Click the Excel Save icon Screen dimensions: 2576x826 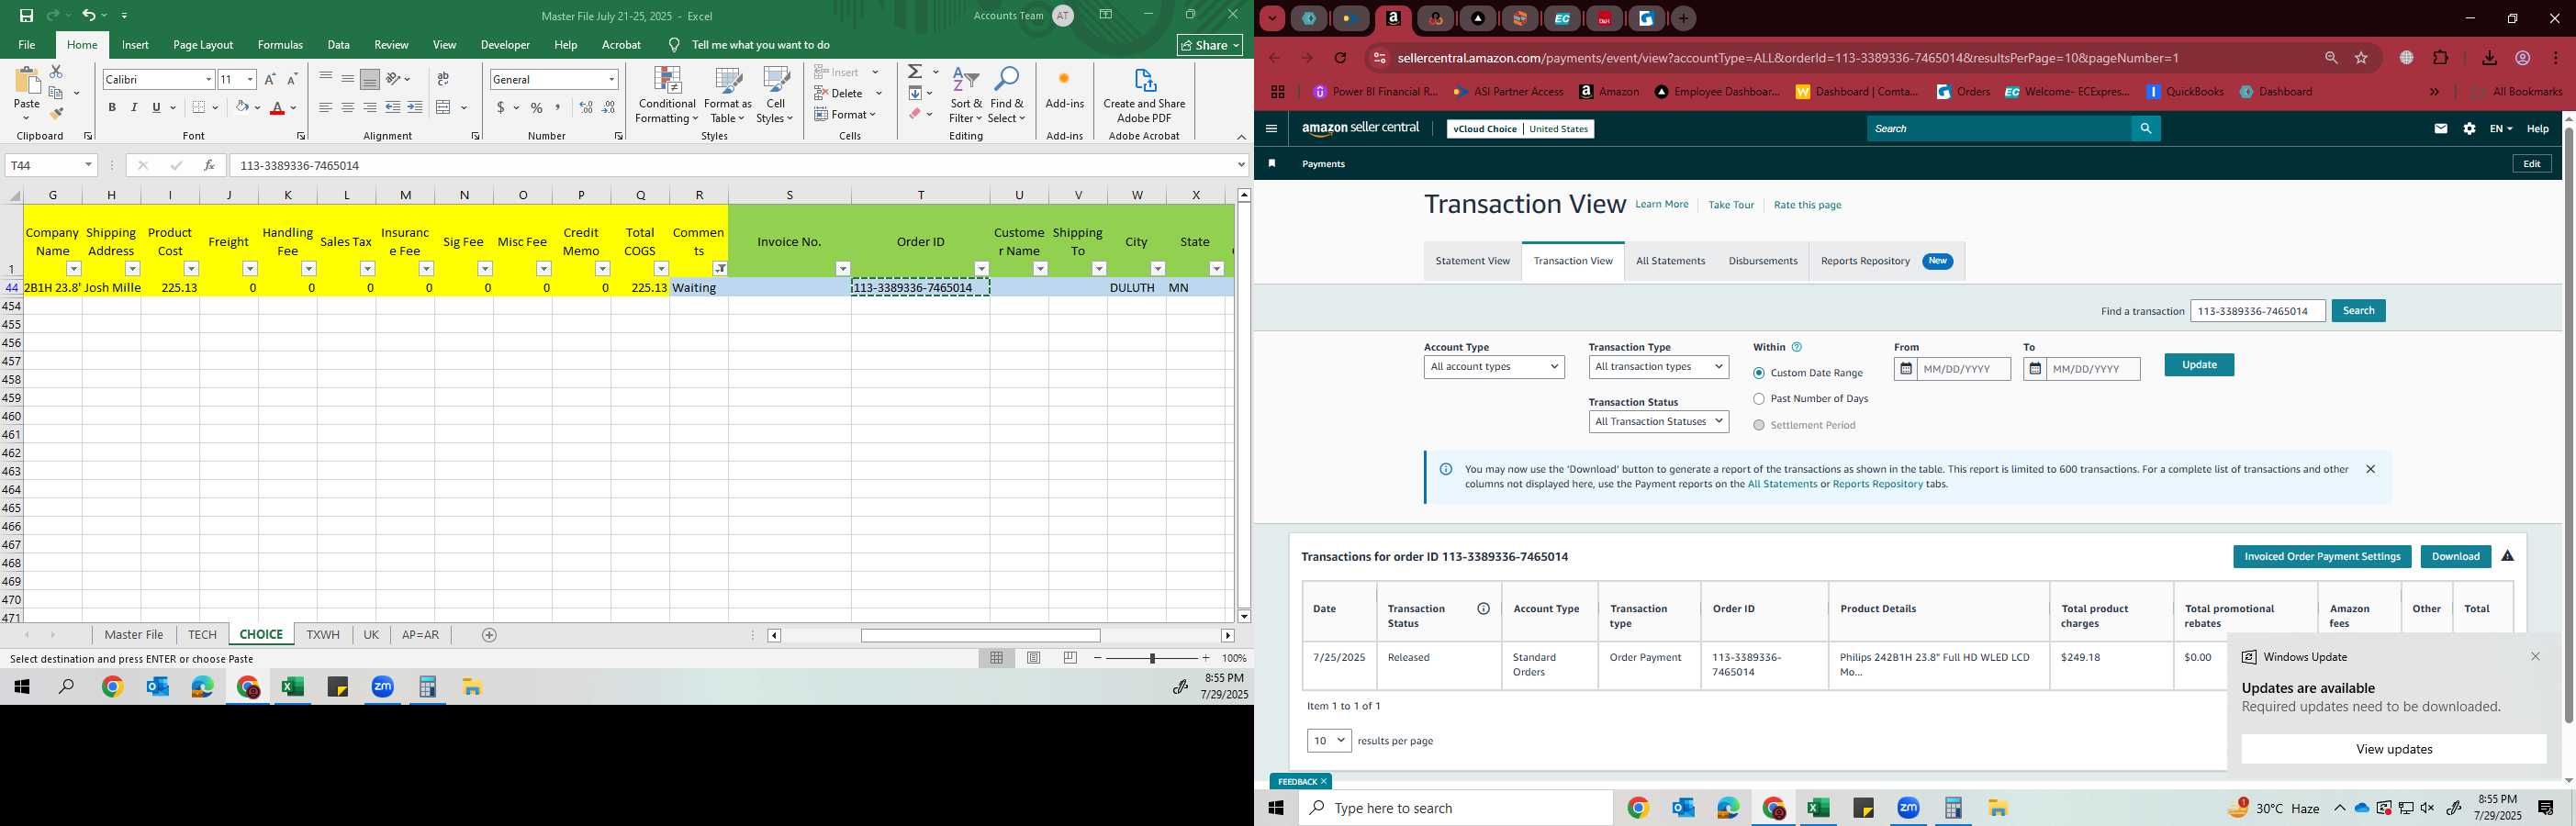pos(26,15)
